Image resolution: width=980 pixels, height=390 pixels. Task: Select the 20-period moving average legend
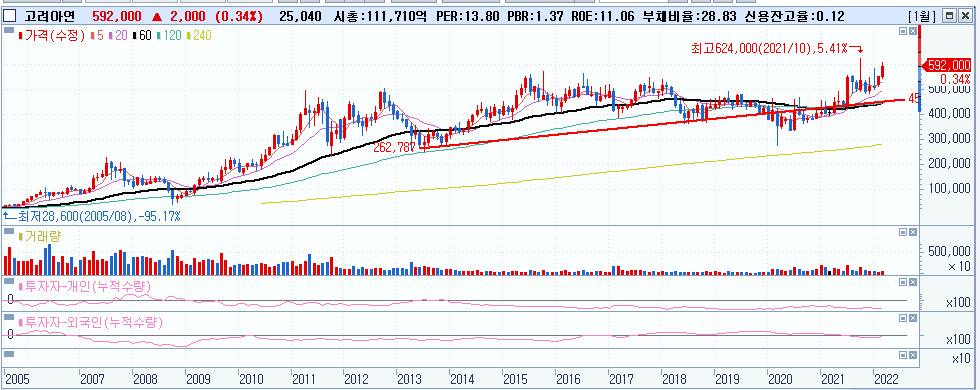point(119,36)
